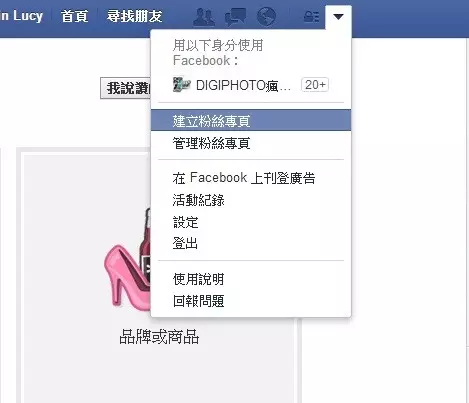Collapse the account dropdown arrow

[x=338, y=17]
